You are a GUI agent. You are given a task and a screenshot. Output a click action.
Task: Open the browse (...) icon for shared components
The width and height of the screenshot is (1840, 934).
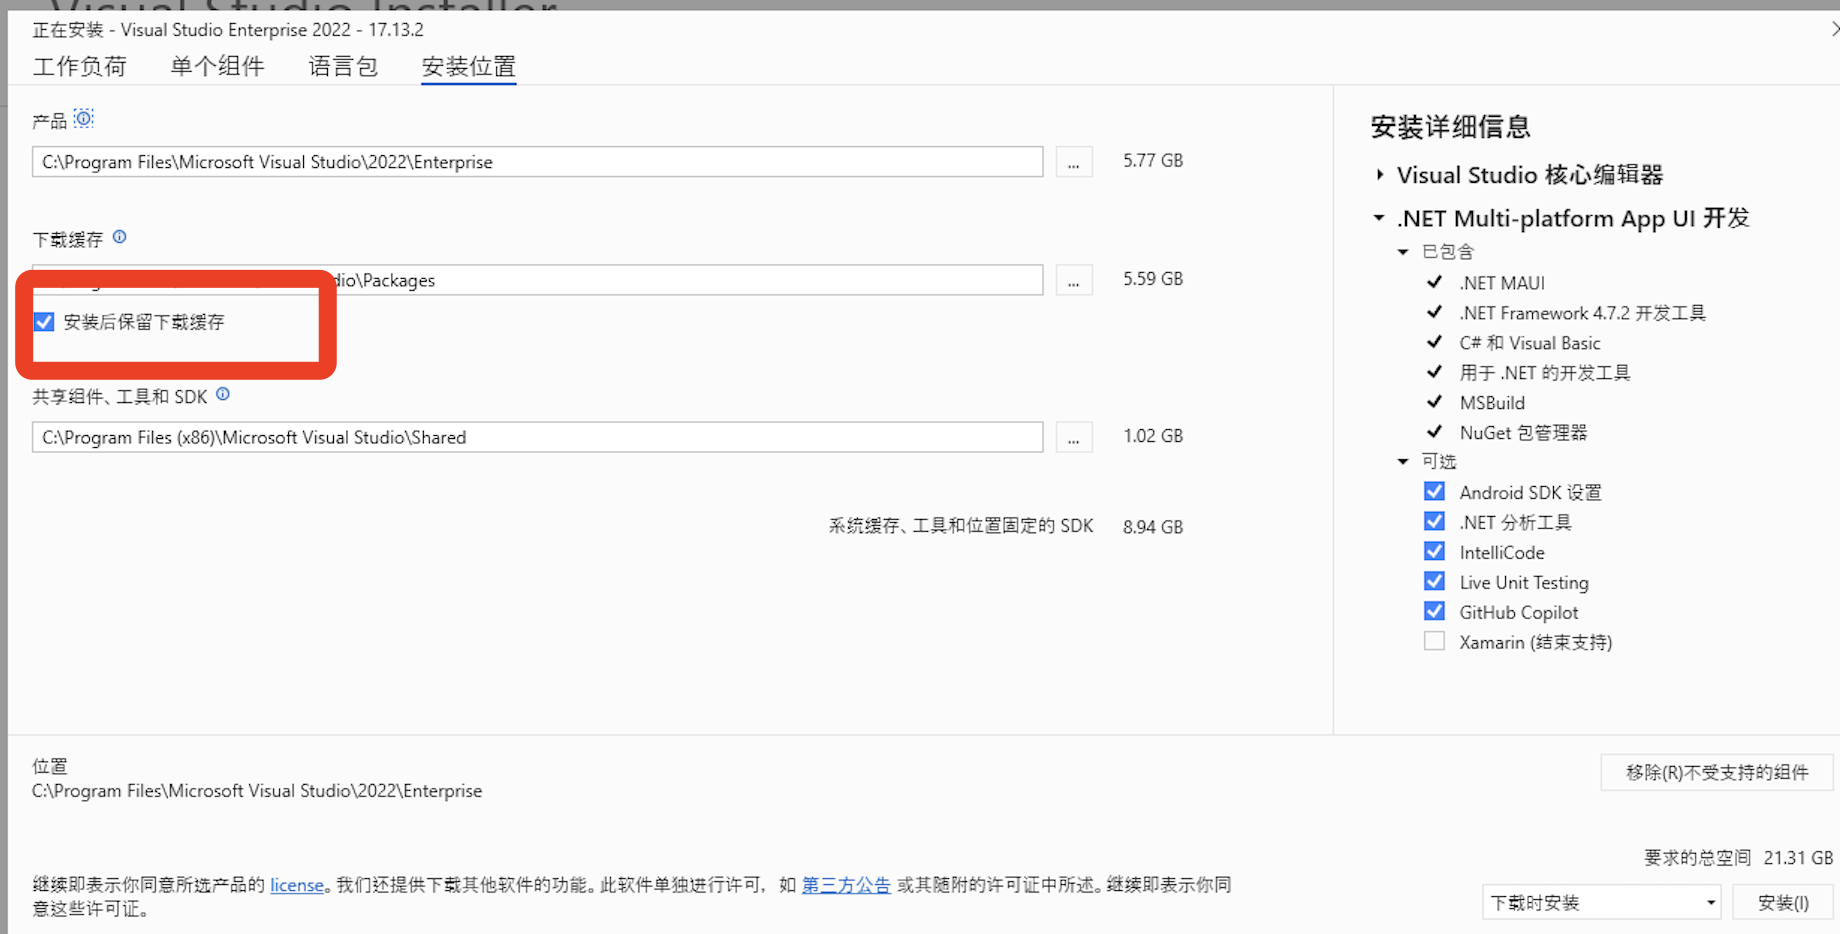(1073, 437)
